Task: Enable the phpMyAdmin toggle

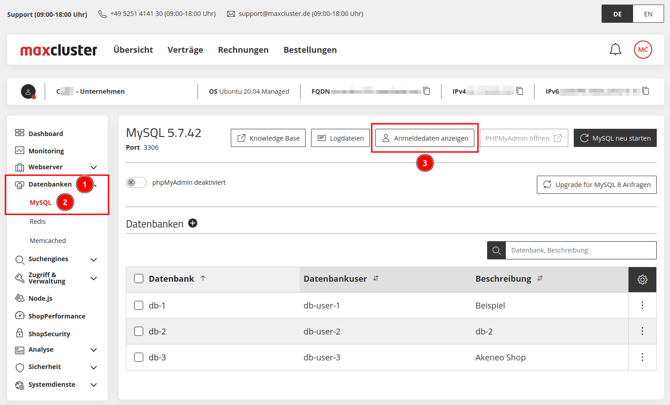Action: [136, 183]
